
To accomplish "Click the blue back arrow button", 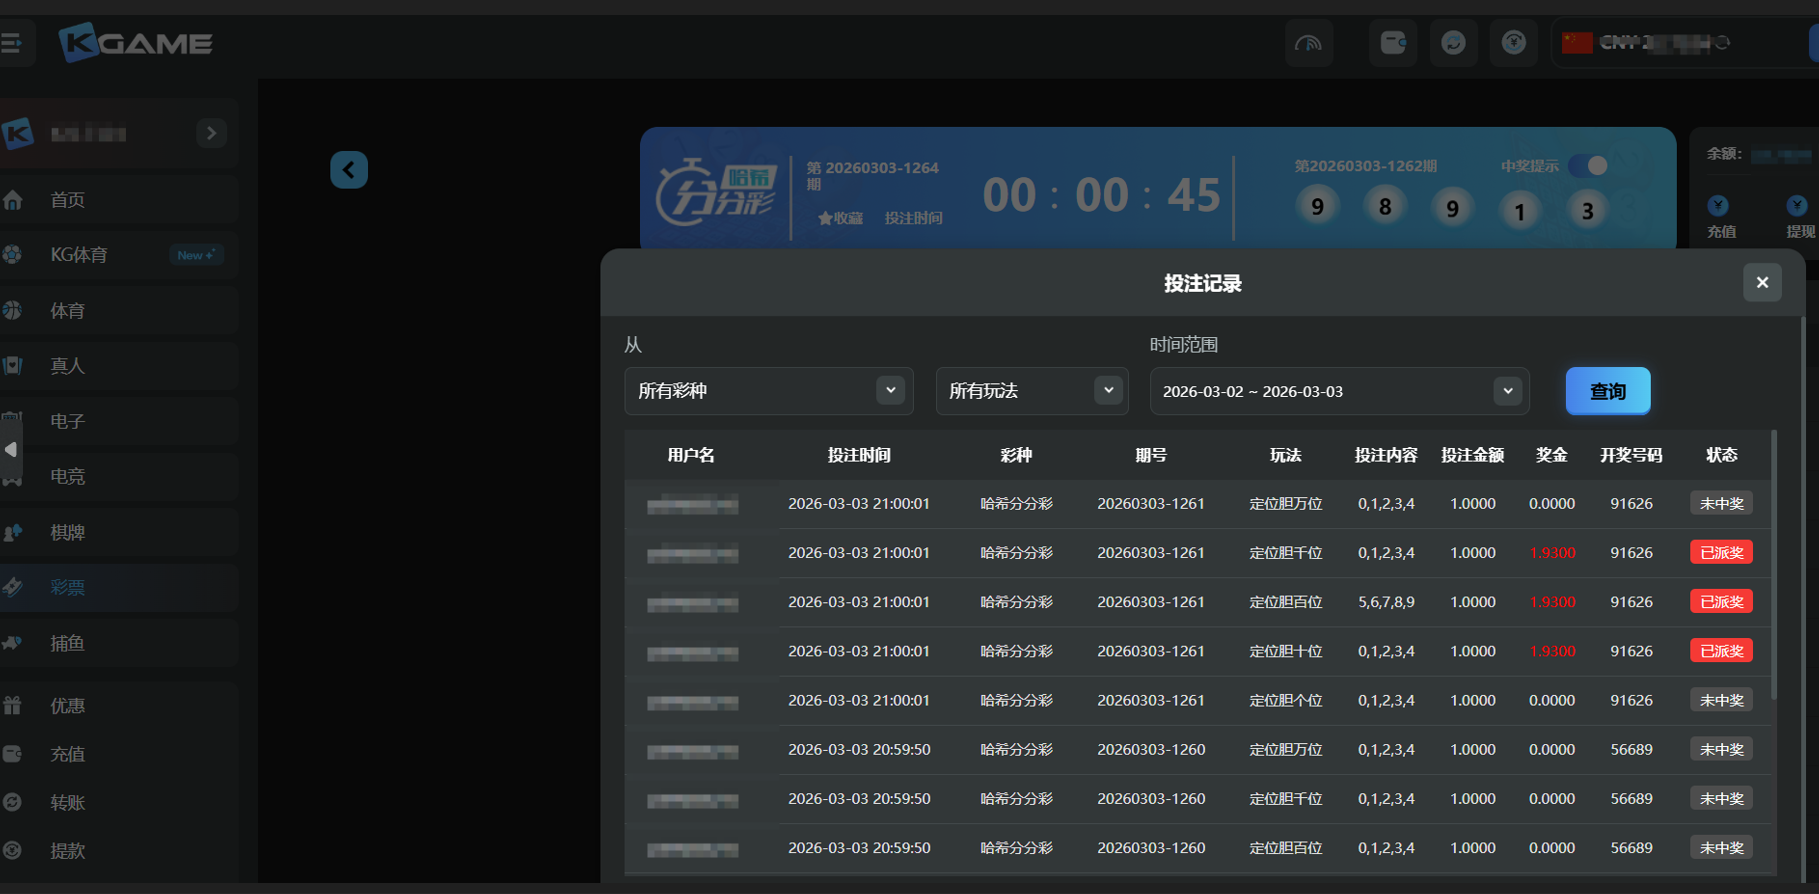I will pyautogui.click(x=349, y=170).
